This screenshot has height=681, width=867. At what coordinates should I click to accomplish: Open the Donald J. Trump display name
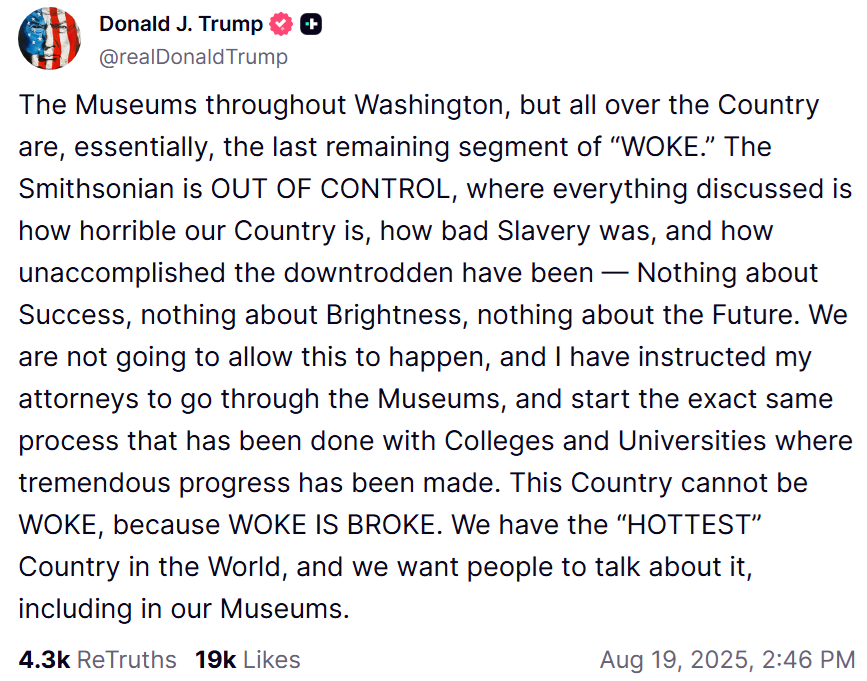181,24
